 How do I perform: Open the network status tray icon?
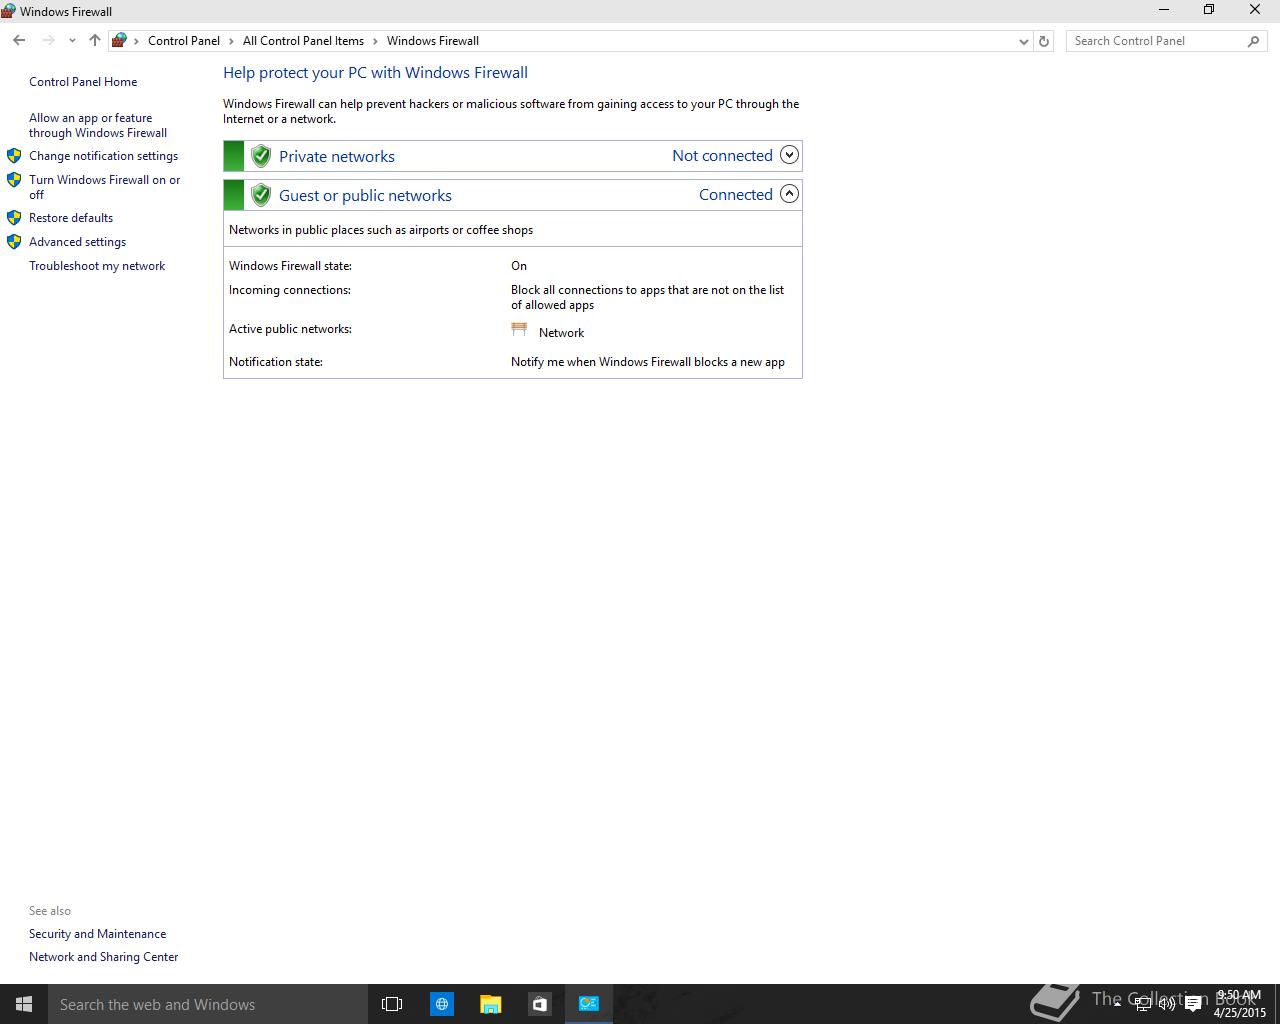pyautogui.click(x=1142, y=1004)
